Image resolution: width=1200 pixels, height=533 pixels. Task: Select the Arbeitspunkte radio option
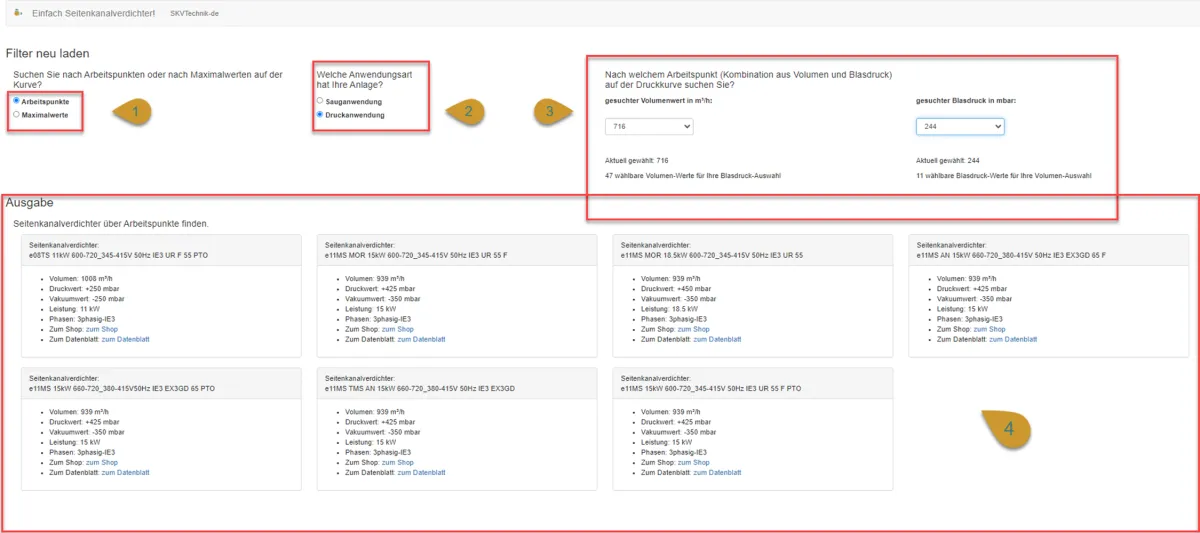point(16,101)
